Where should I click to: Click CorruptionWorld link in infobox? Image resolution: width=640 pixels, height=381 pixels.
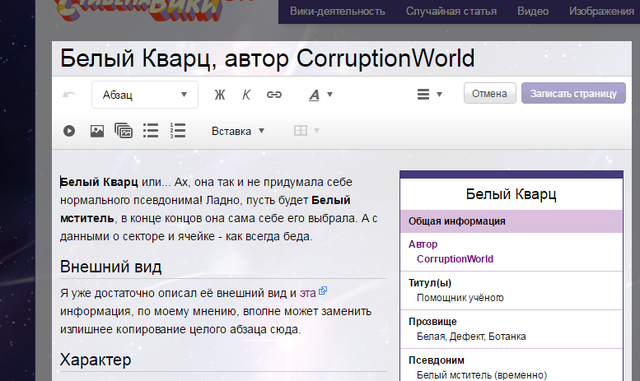point(455,259)
